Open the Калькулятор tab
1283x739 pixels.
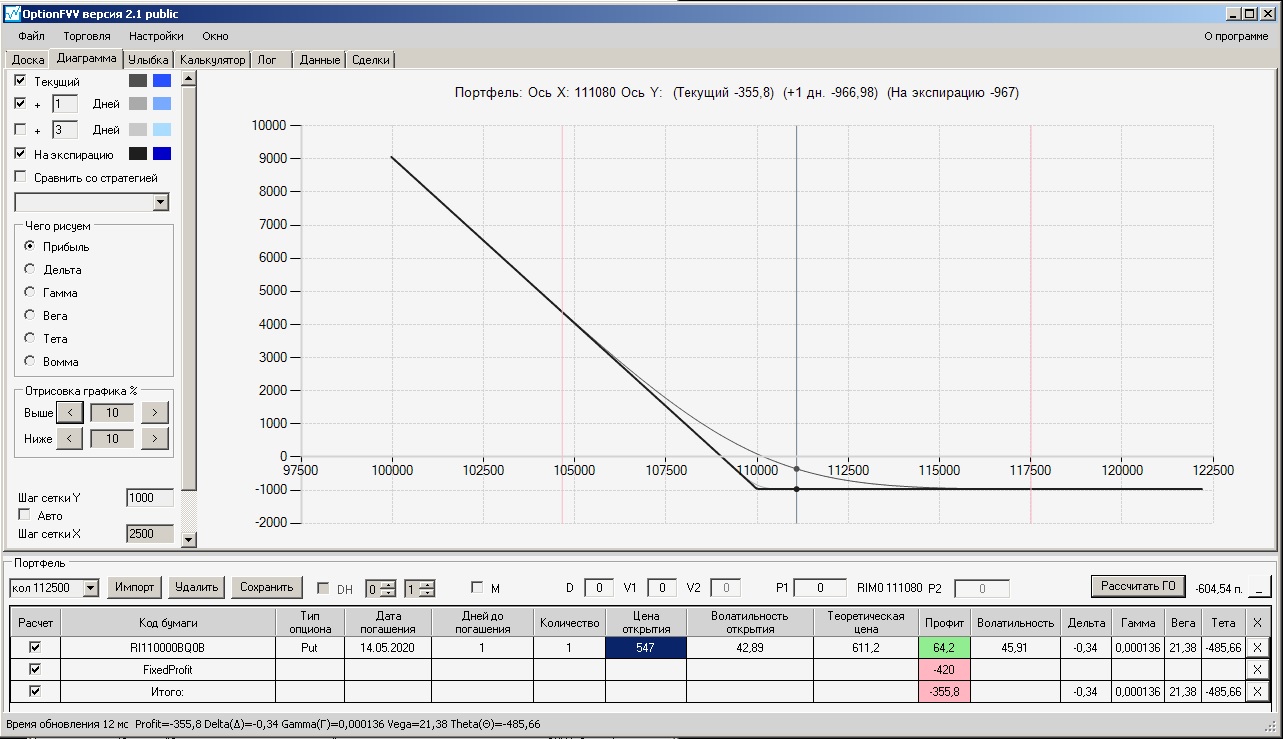tap(212, 60)
